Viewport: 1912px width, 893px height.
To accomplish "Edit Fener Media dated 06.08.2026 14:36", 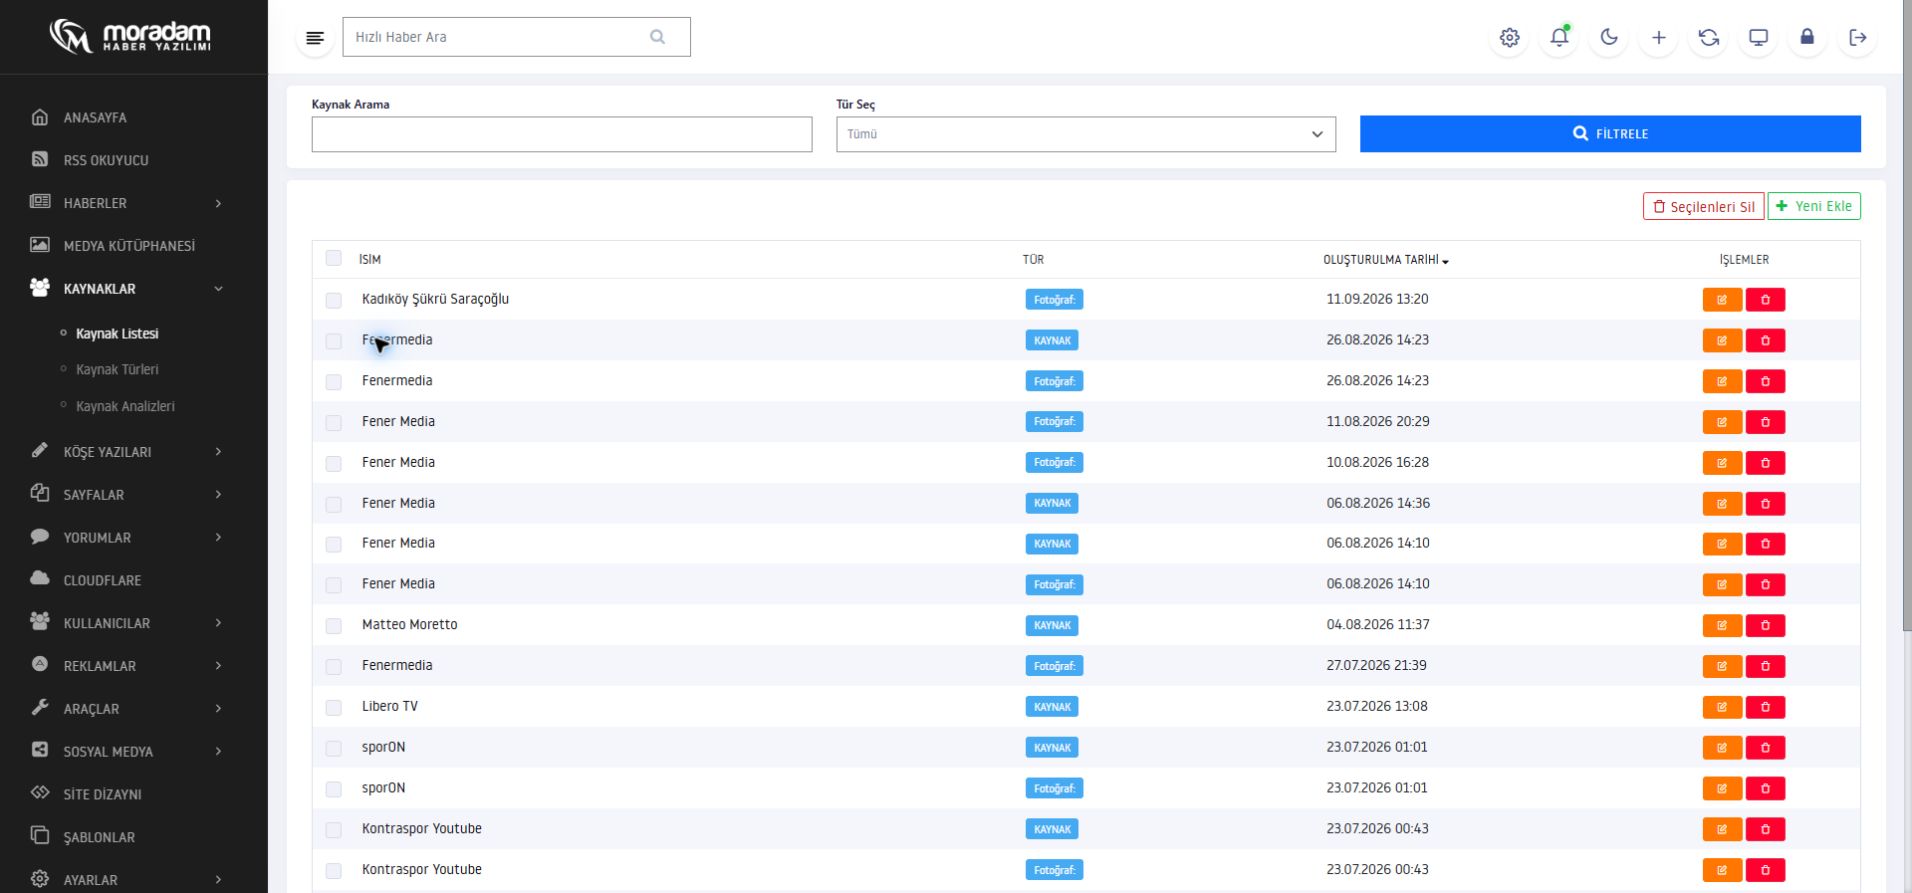I will coord(1722,504).
